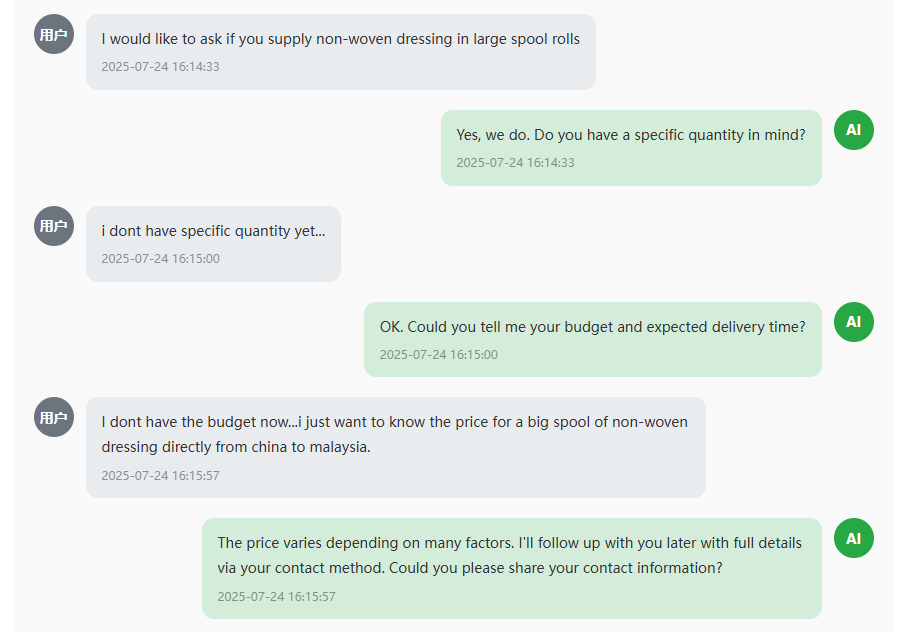Click the 'i dont have specific quantity yet' text
Image resolution: width=908 pixels, height=632 pixels.
coord(213,231)
